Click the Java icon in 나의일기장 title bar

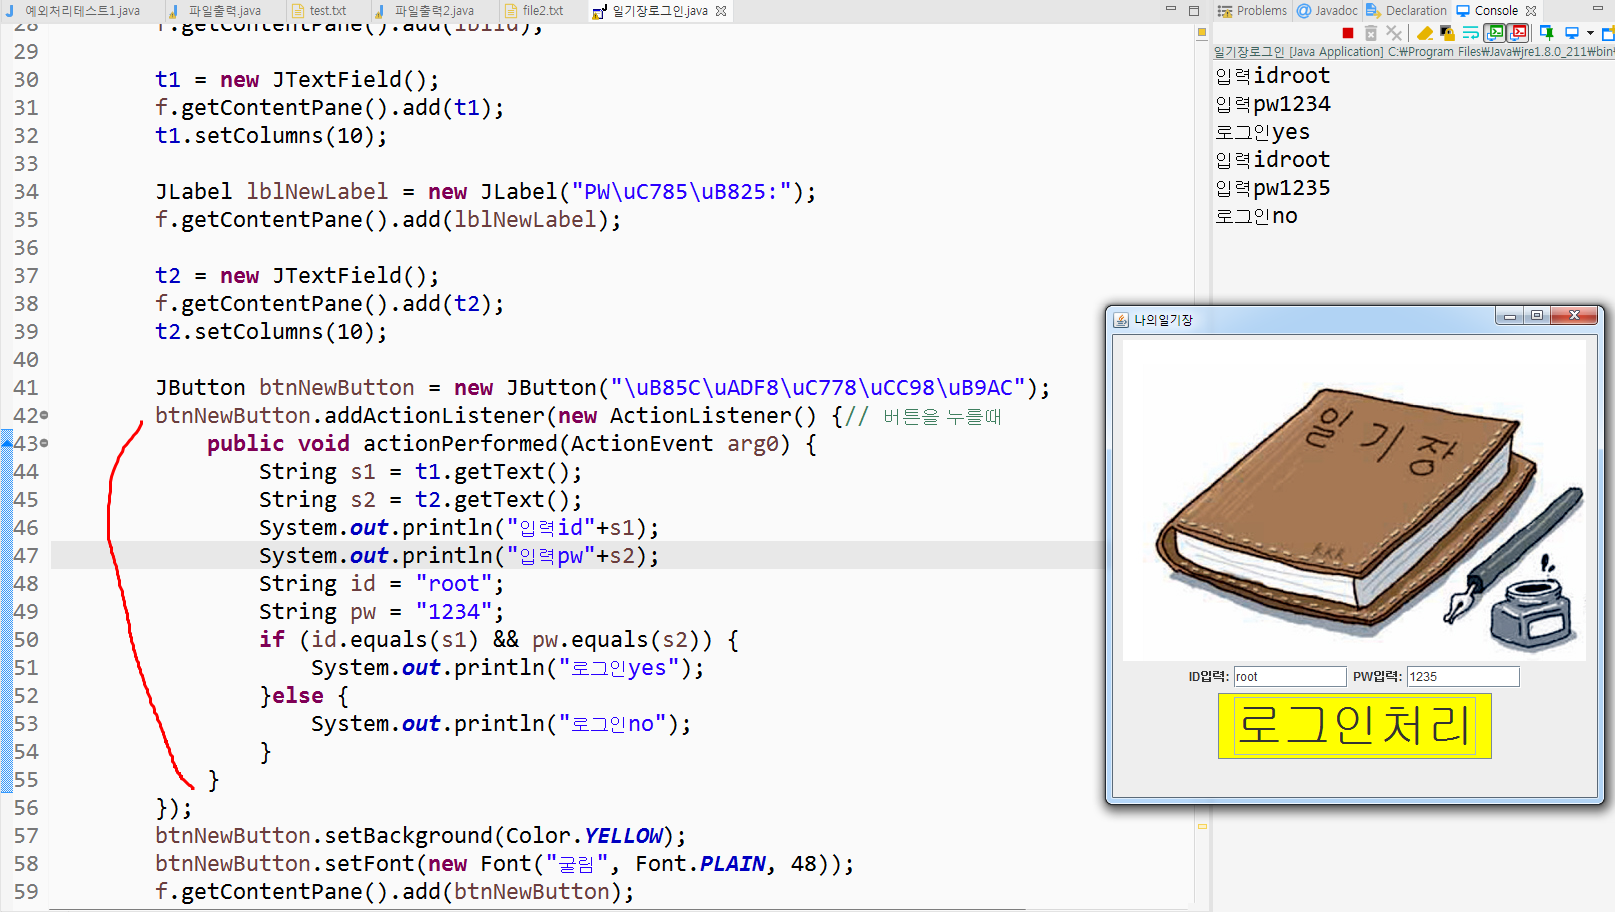(1122, 320)
